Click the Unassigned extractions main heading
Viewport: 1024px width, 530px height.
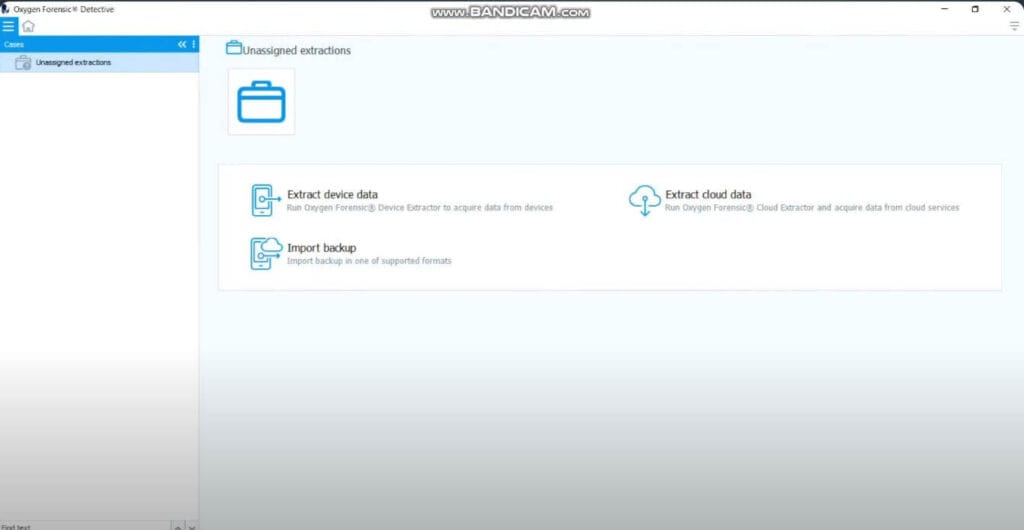click(296, 50)
